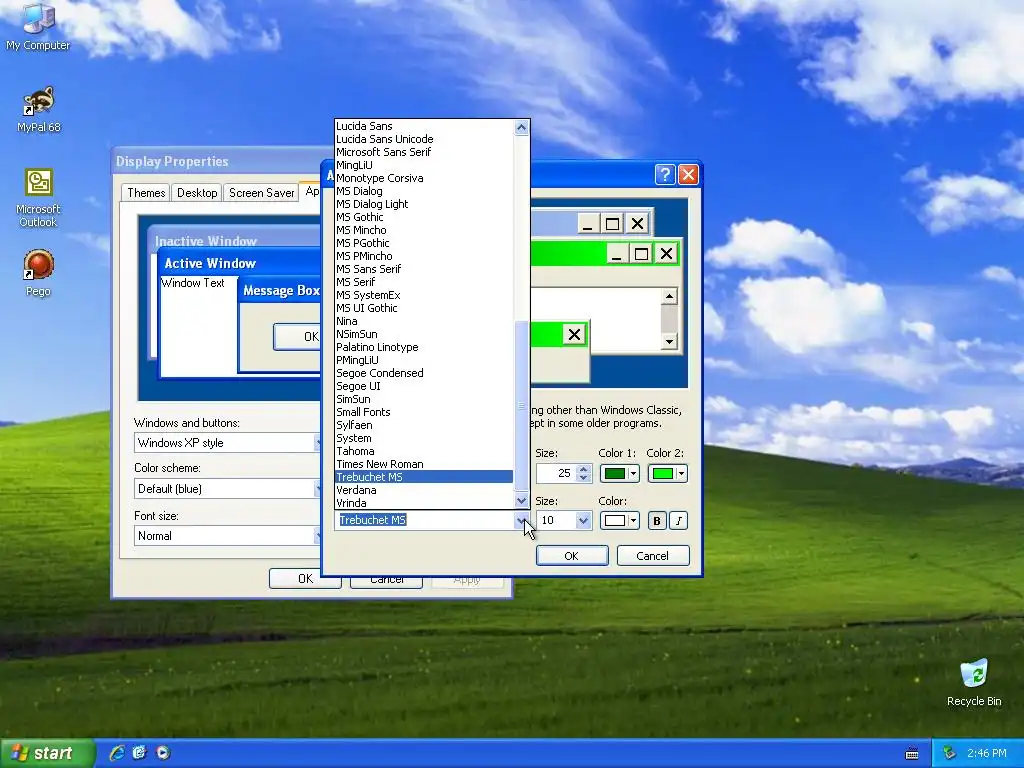Select the Pego desktop shortcut
1024x768 pixels.
pos(38,273)
